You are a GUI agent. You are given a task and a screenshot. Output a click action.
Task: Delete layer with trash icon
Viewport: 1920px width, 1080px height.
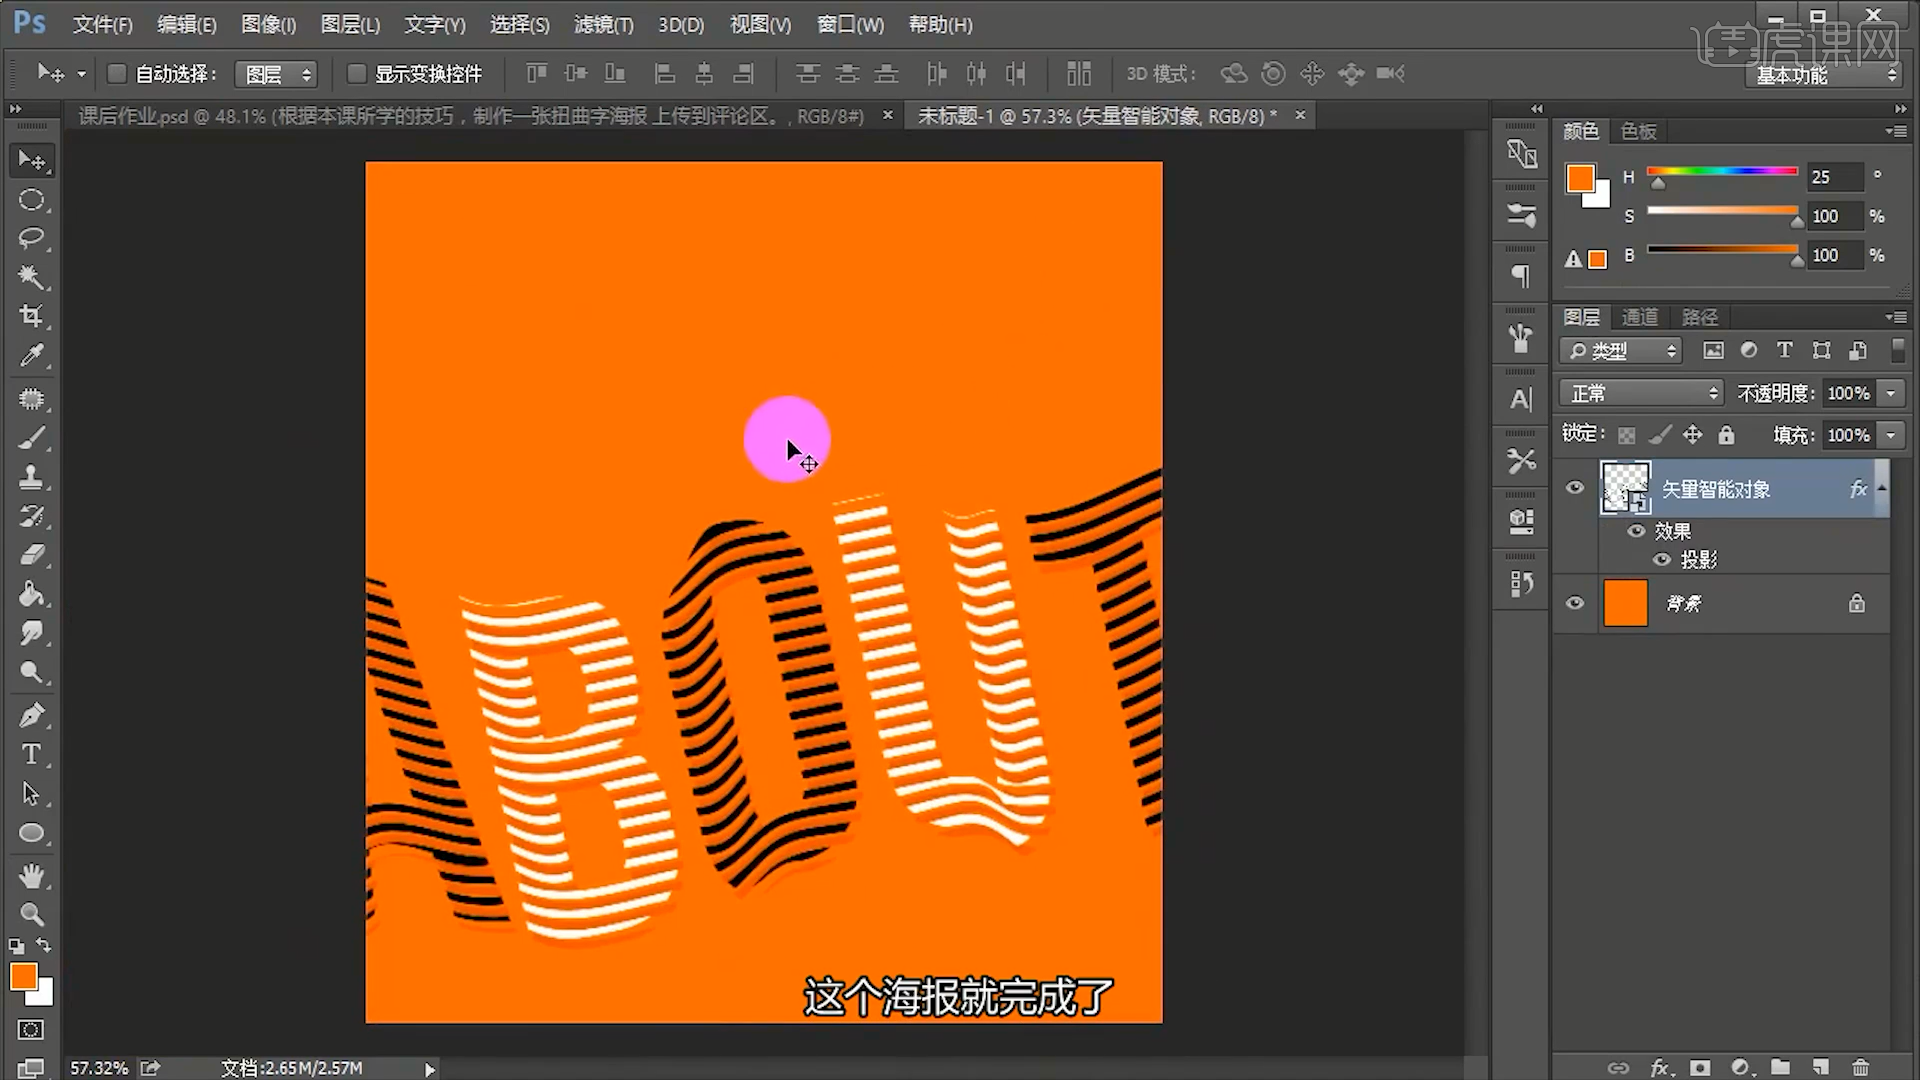pos(1860,1067)
